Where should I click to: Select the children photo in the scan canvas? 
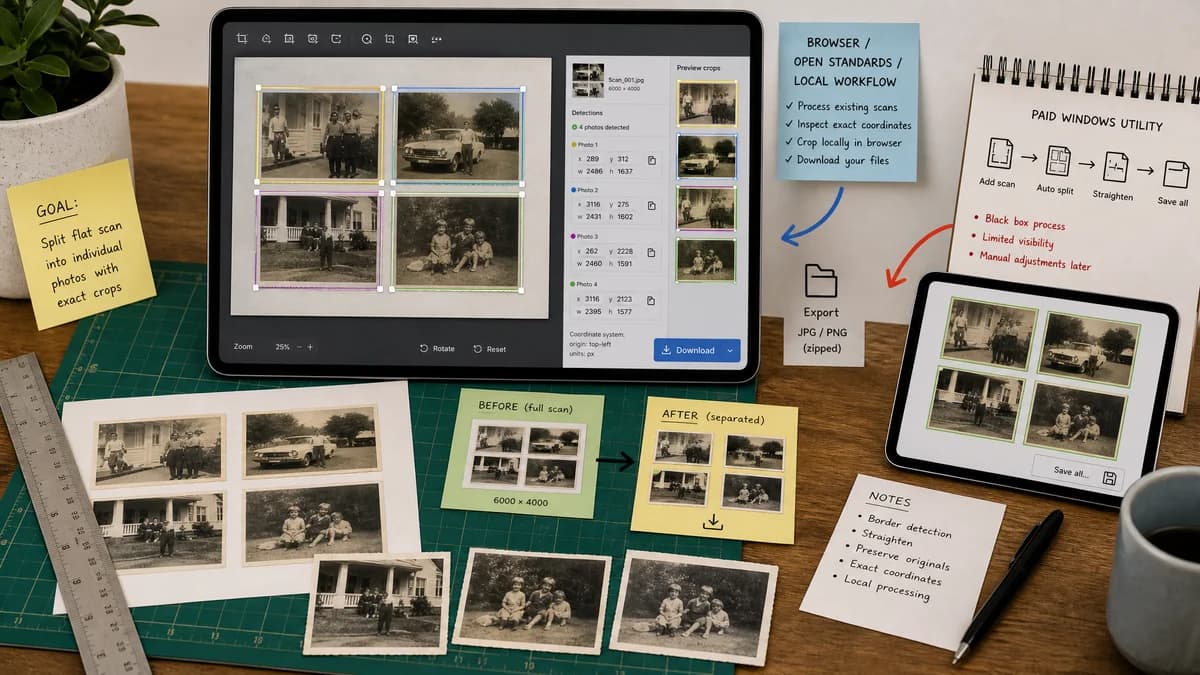point(458,241)
